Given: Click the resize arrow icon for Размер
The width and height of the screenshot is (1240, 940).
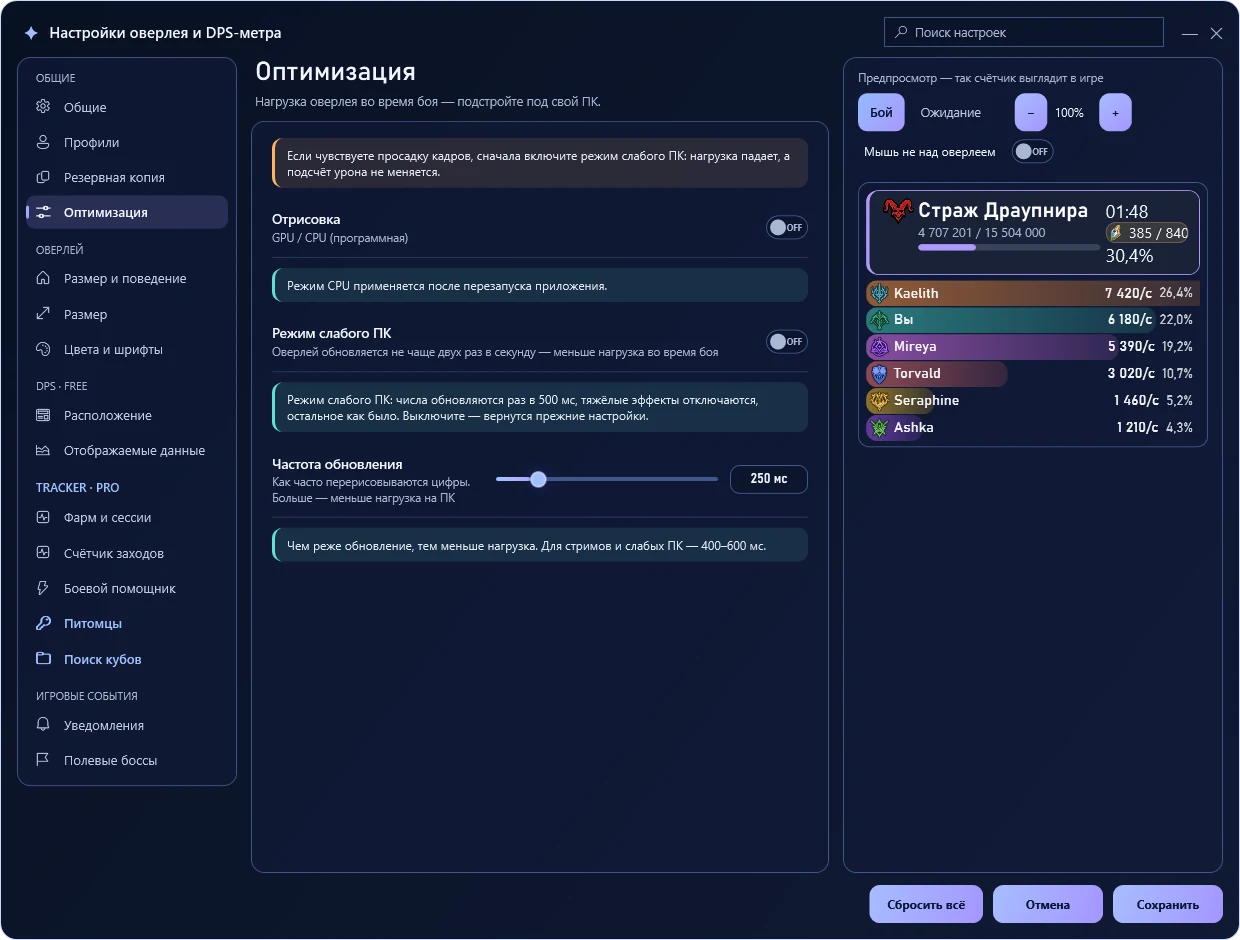Looking at the screenshot, I should [x=43, y=314].
